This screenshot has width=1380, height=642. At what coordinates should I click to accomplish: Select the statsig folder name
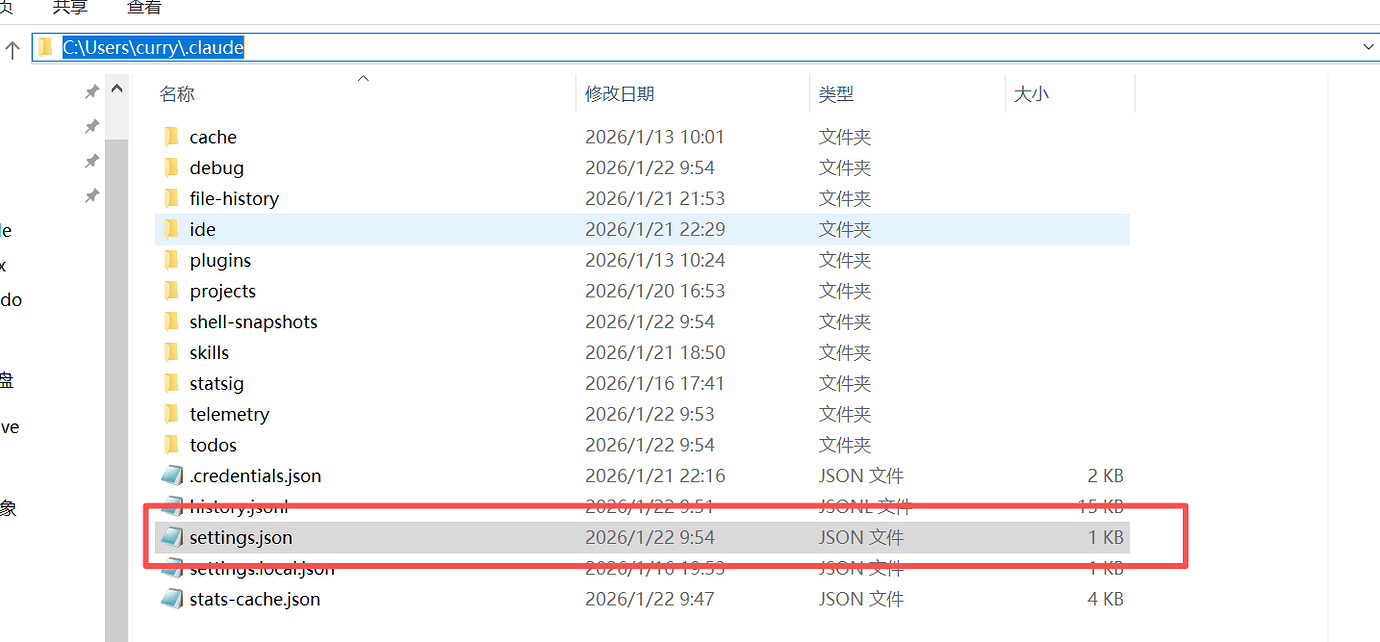(217, 383)
